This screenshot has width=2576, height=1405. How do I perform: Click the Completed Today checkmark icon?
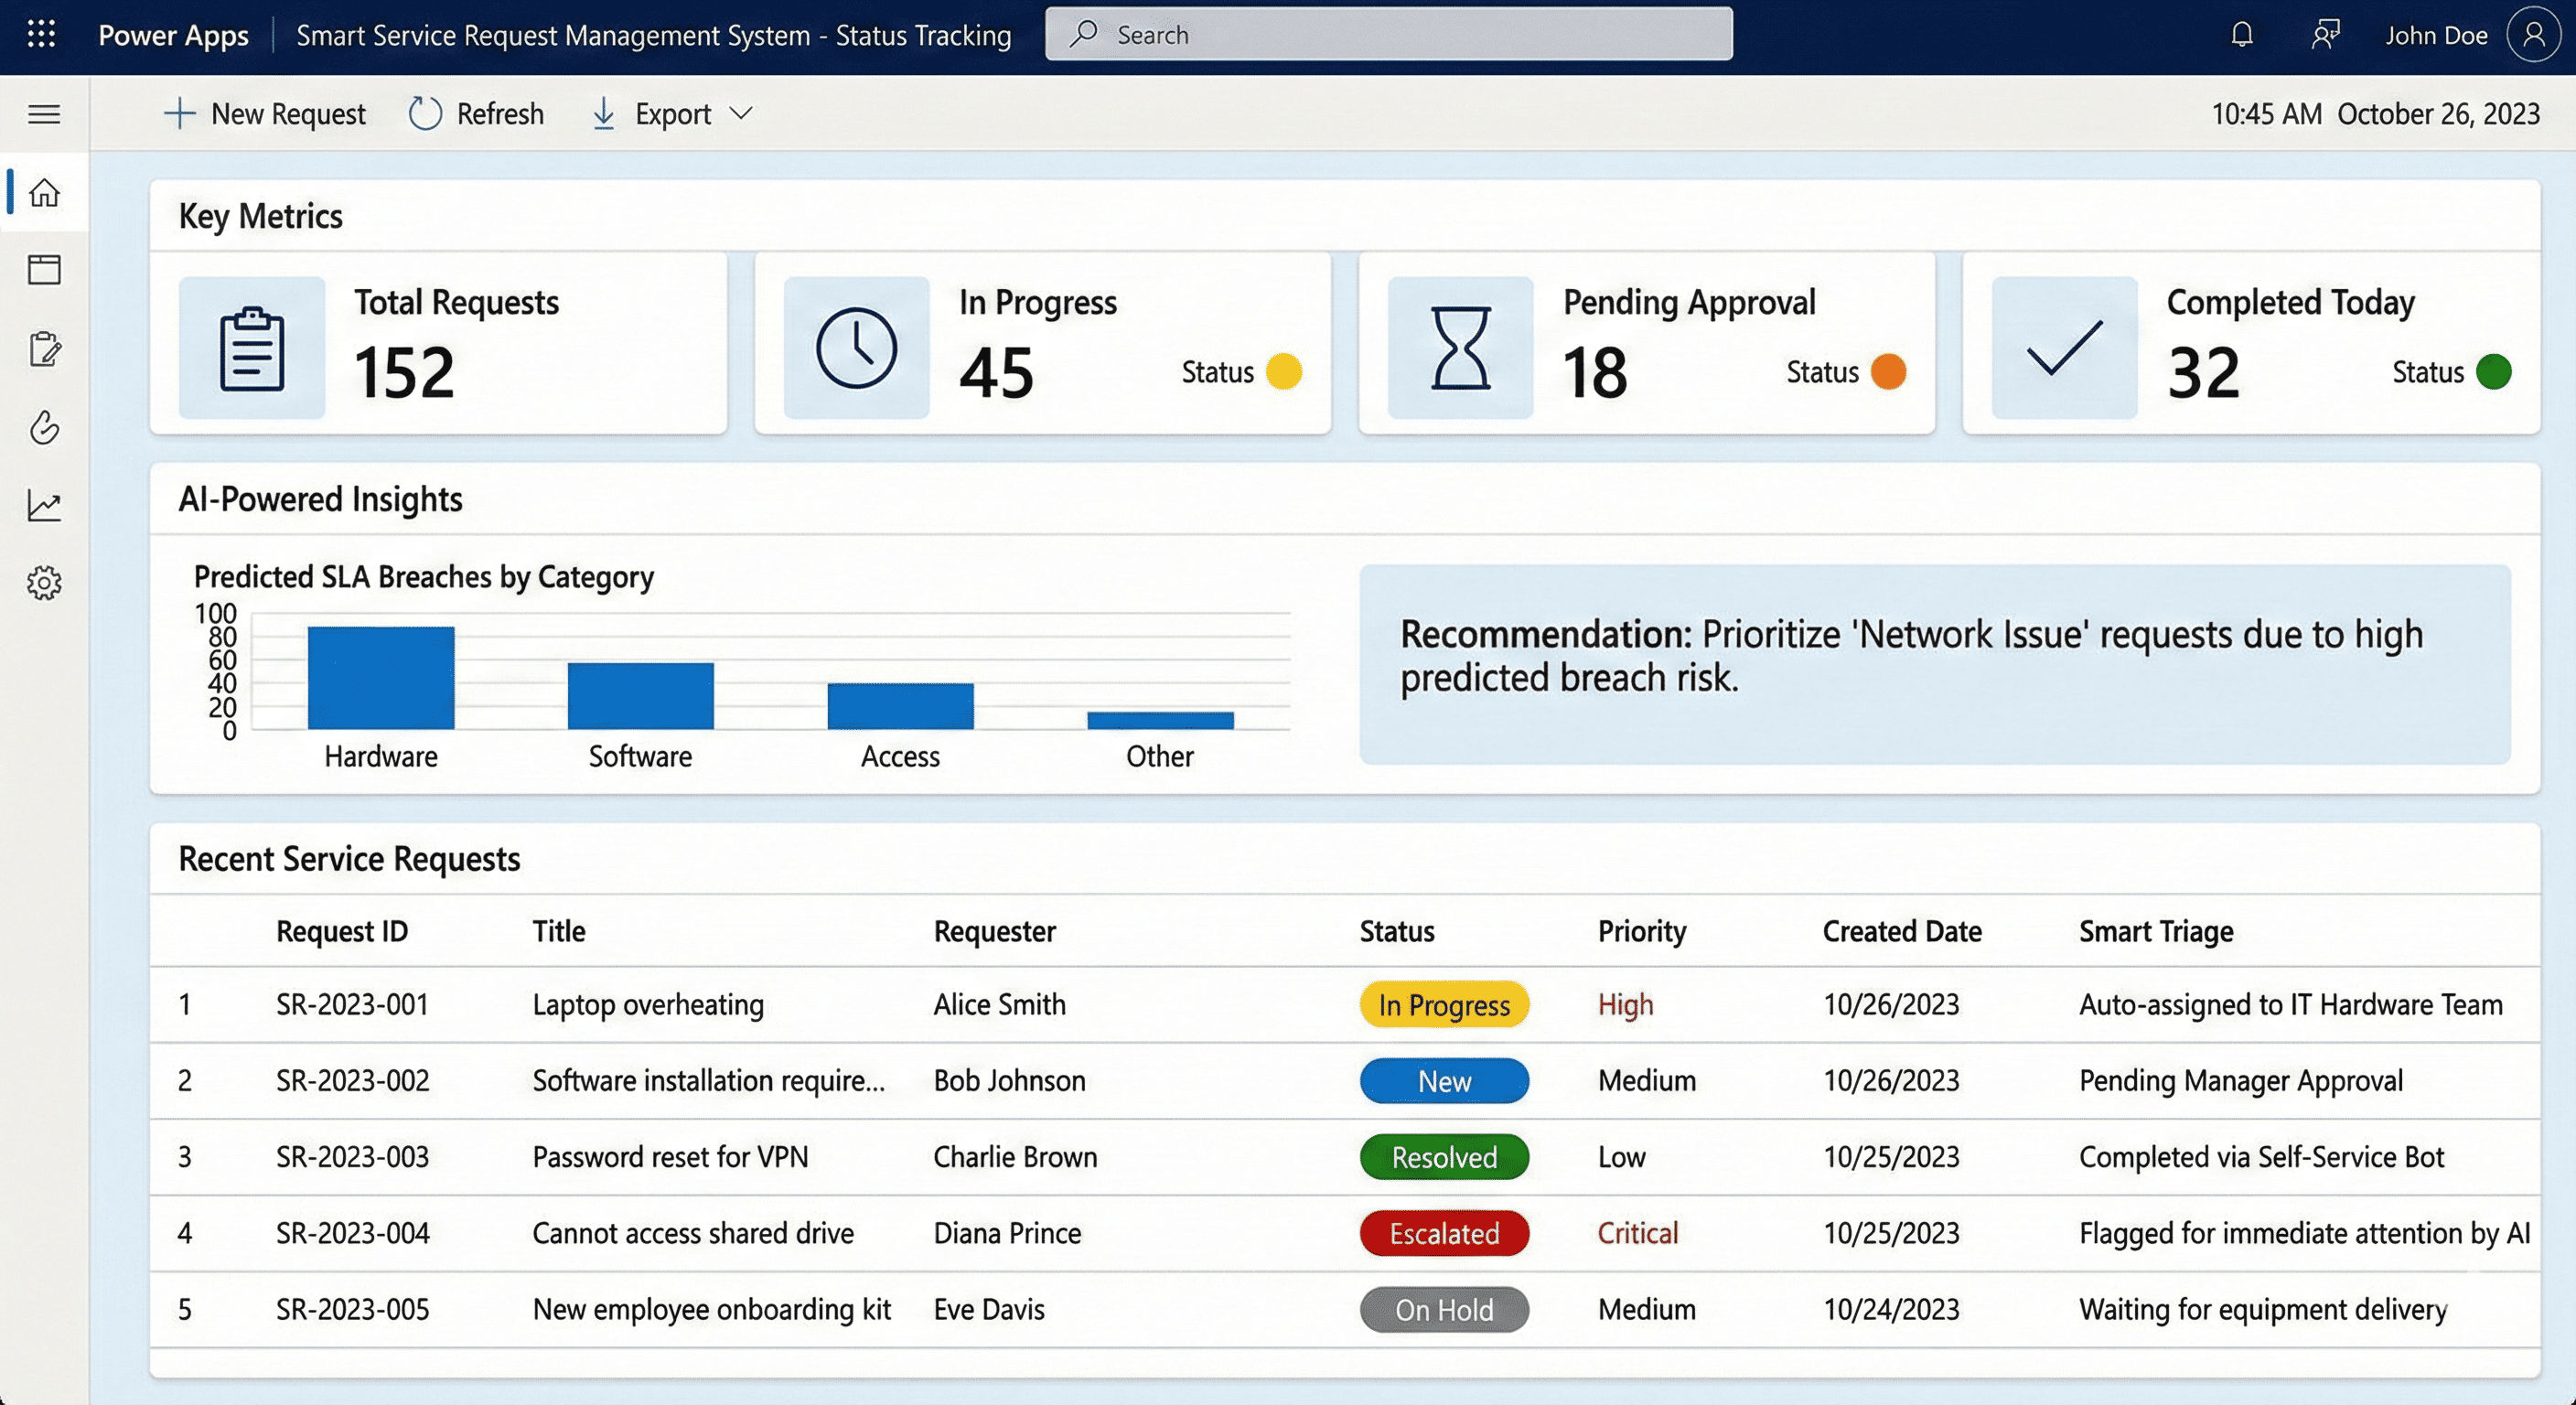click(2064, 348)
